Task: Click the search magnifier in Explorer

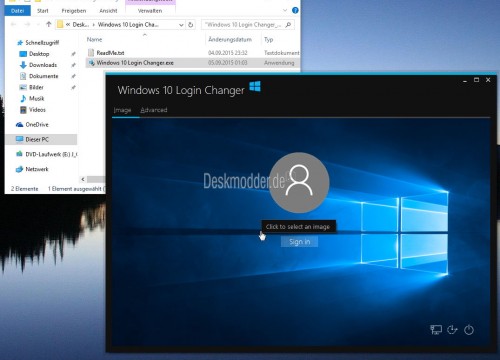Action: [288, 25]
